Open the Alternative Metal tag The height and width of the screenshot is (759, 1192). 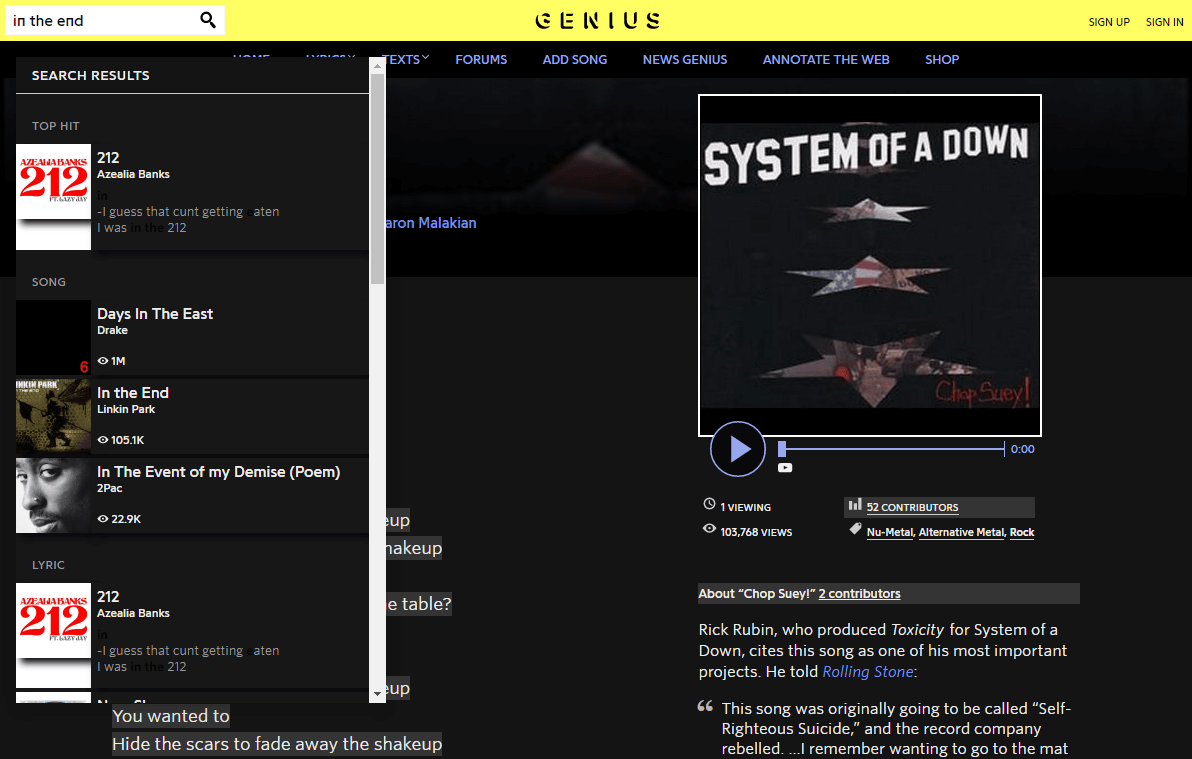[x=961, y=532]
